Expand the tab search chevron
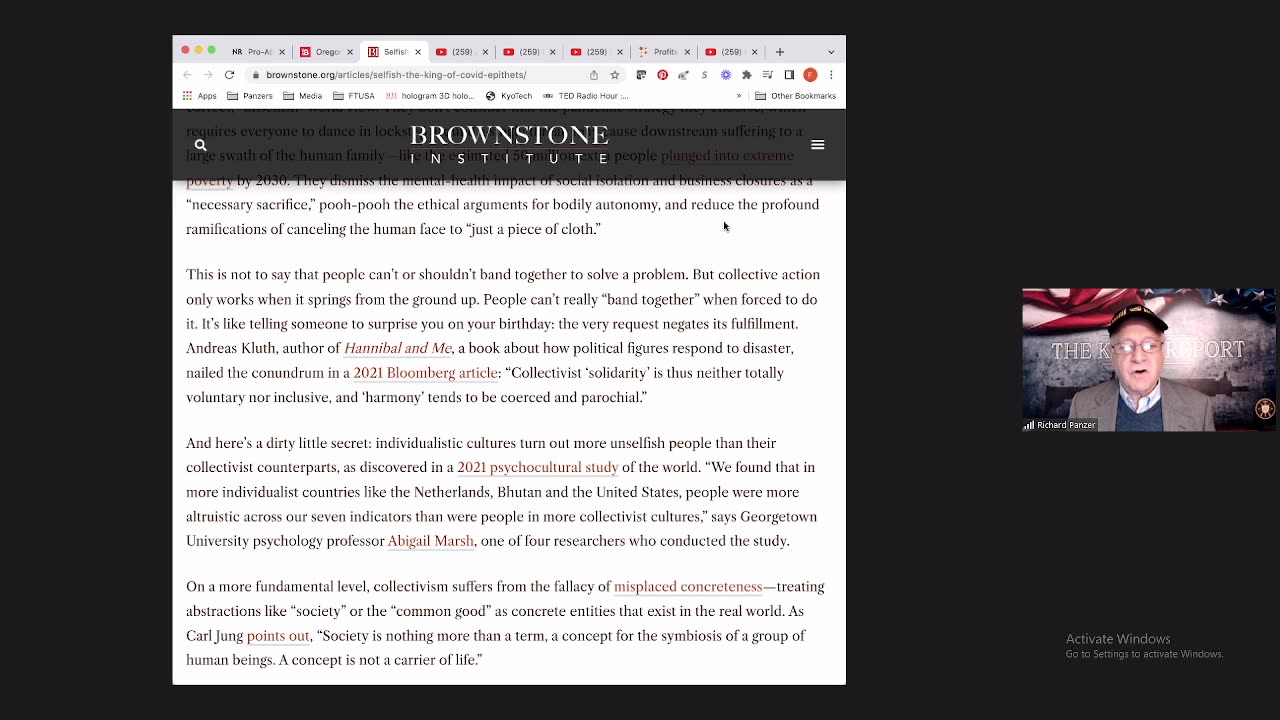This screenshot has width=1280, height=720. [x=831, y=52]
